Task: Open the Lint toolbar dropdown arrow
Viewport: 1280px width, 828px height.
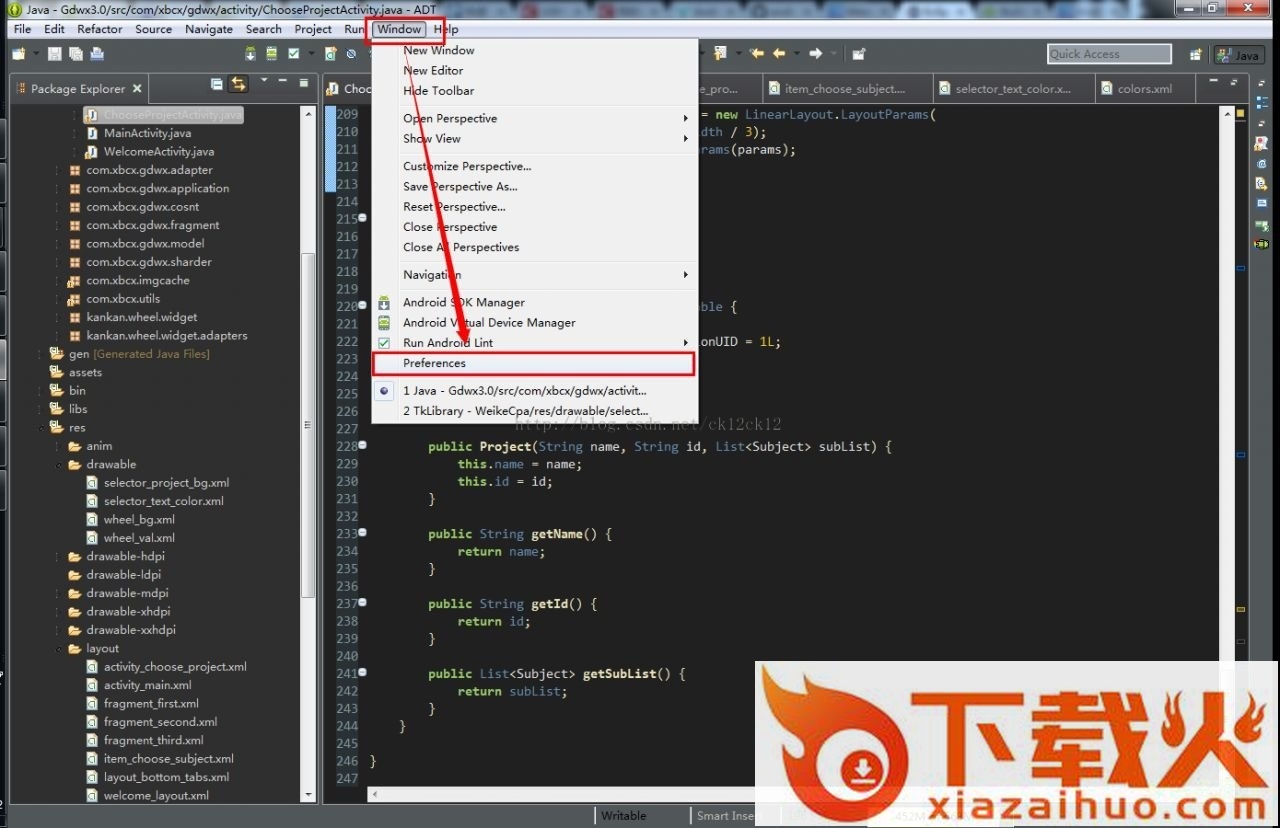Action: click(x=312, y=54)
